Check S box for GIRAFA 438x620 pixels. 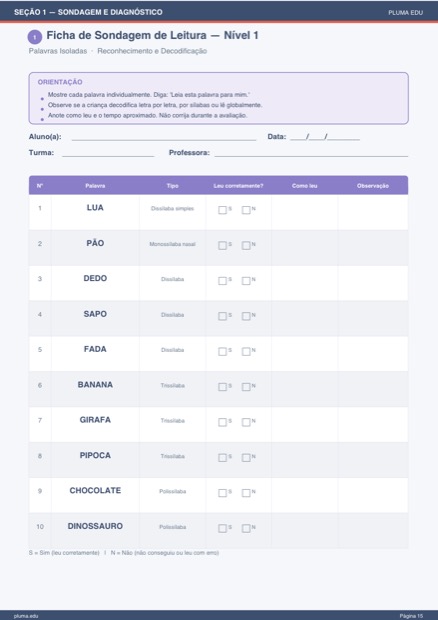(222, 422)
